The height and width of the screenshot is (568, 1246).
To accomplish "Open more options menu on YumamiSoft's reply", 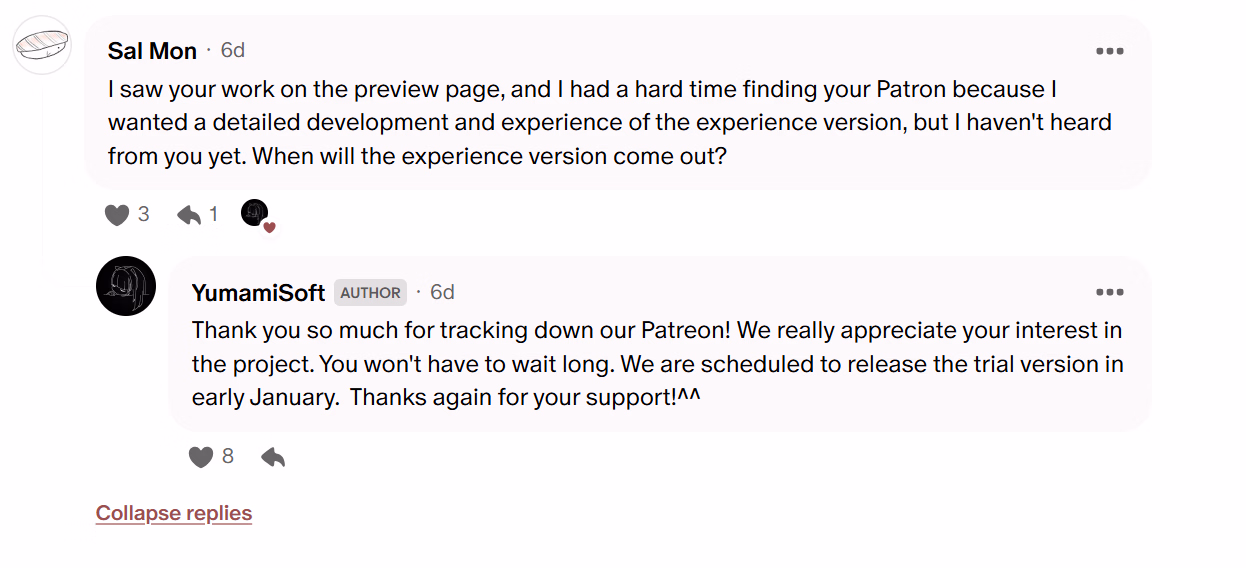I will click(1109, 292).
